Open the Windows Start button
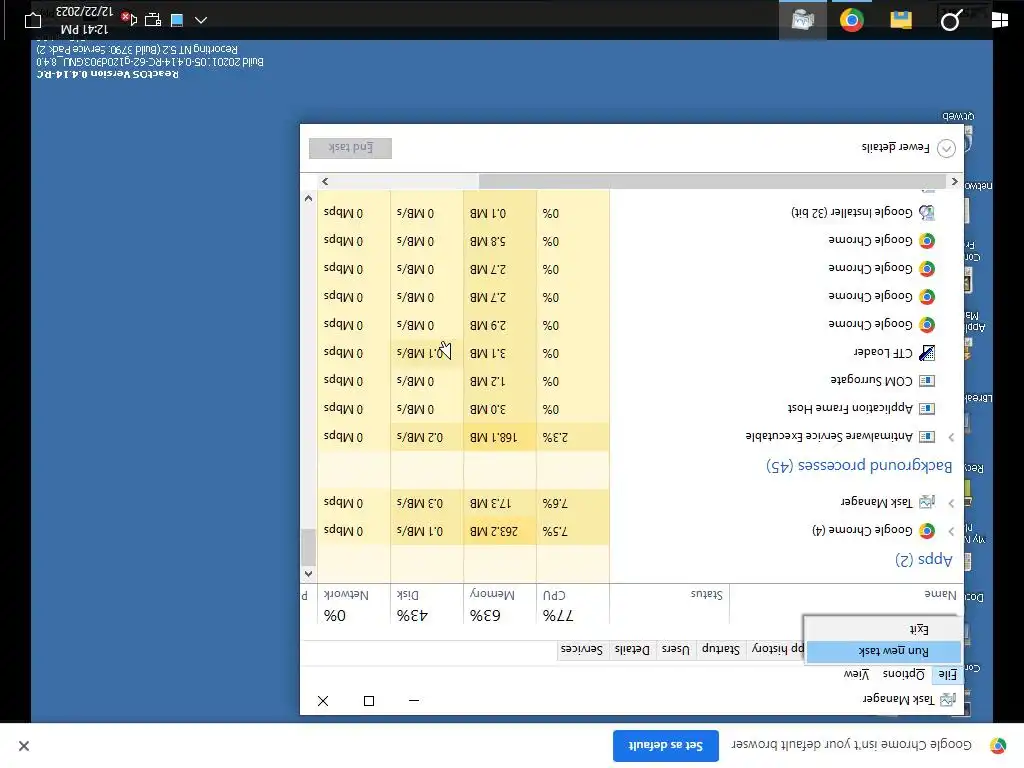 pyautogui.click(x=1000, y=20)
